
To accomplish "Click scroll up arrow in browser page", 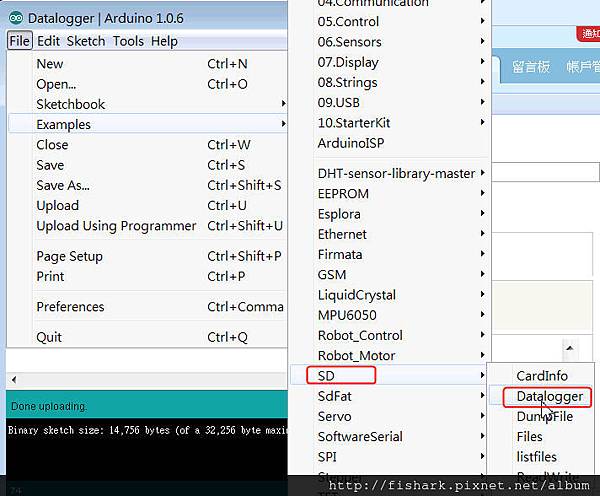I will (x=570, y=348).
